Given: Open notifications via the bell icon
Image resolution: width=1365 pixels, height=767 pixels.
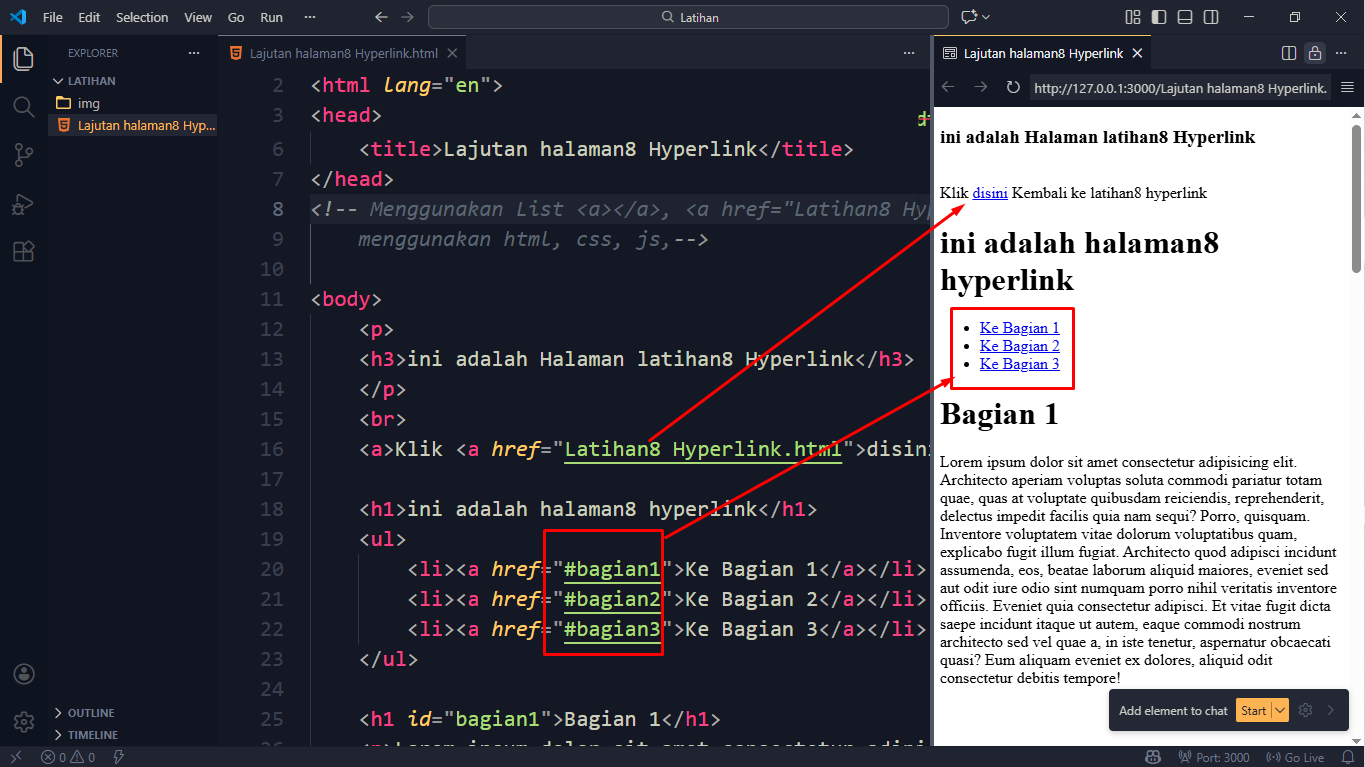Looking at the screenshot, I should 1348,757.
